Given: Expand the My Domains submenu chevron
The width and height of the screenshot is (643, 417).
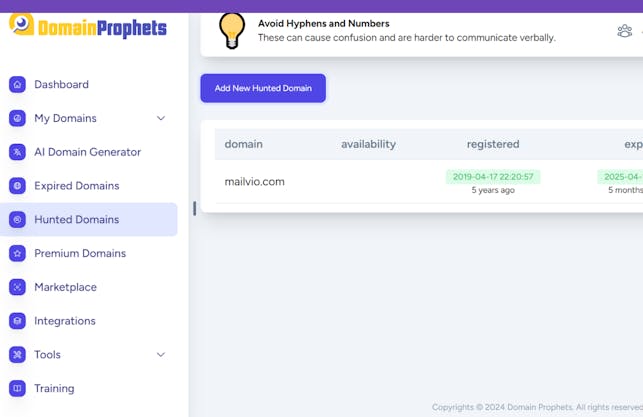Looking at the screenshot, I should [x=161, y=118].
